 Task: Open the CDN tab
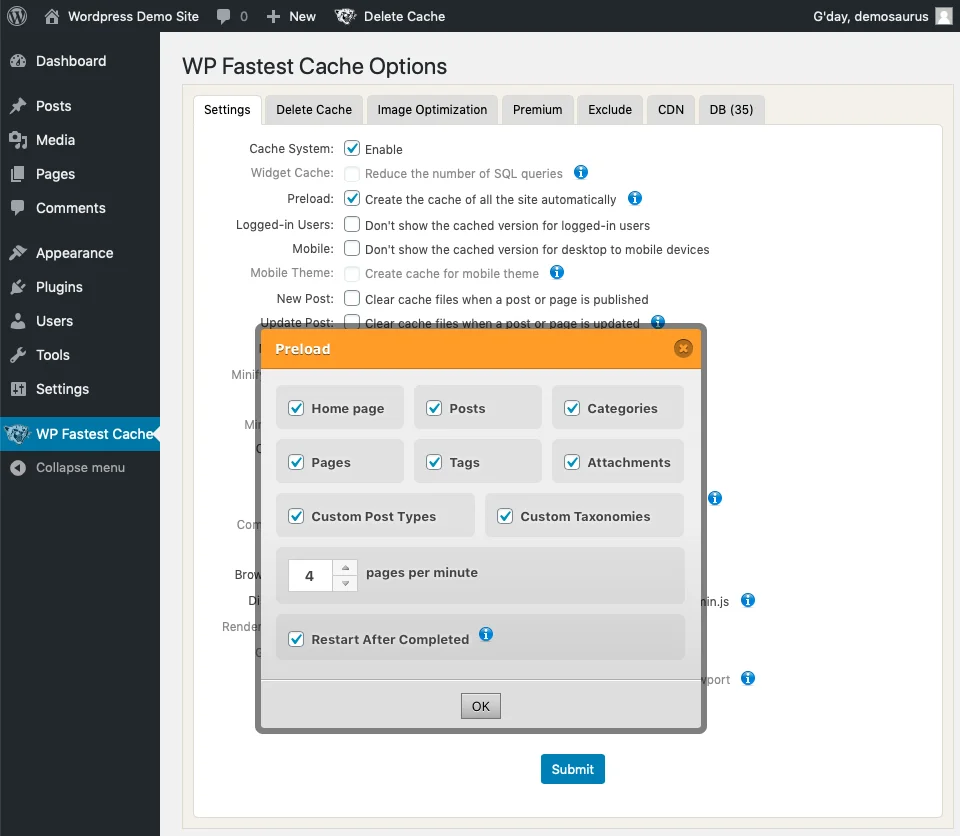[x=671, y=110]
